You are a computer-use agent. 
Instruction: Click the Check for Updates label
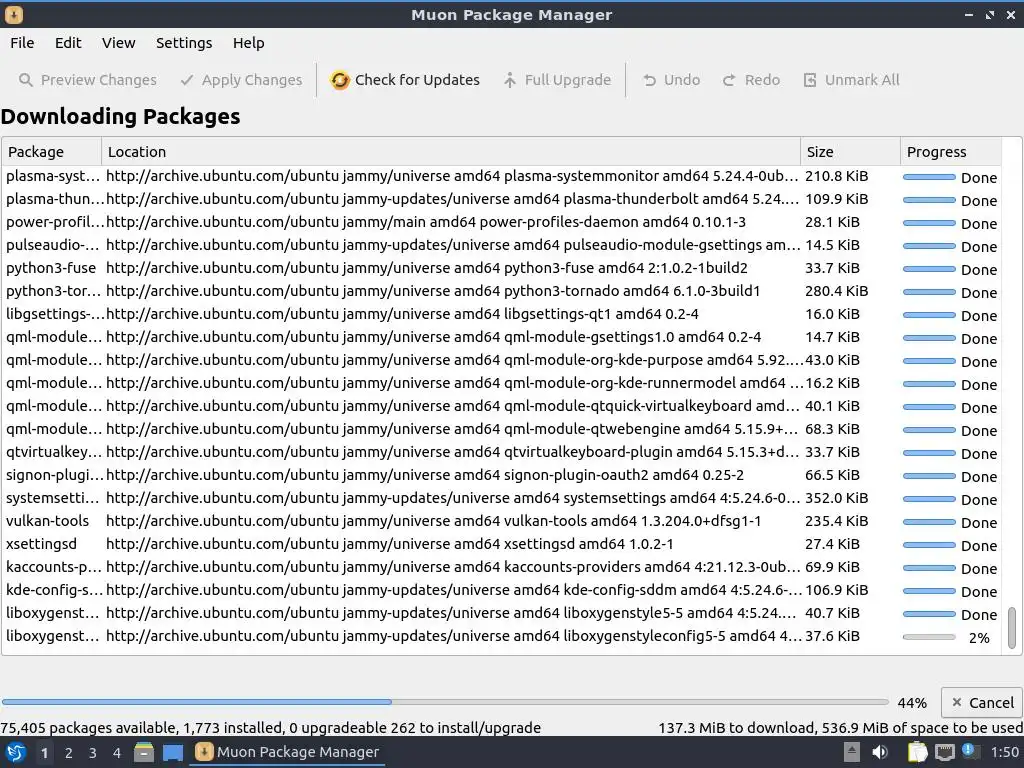pos(417,80)
